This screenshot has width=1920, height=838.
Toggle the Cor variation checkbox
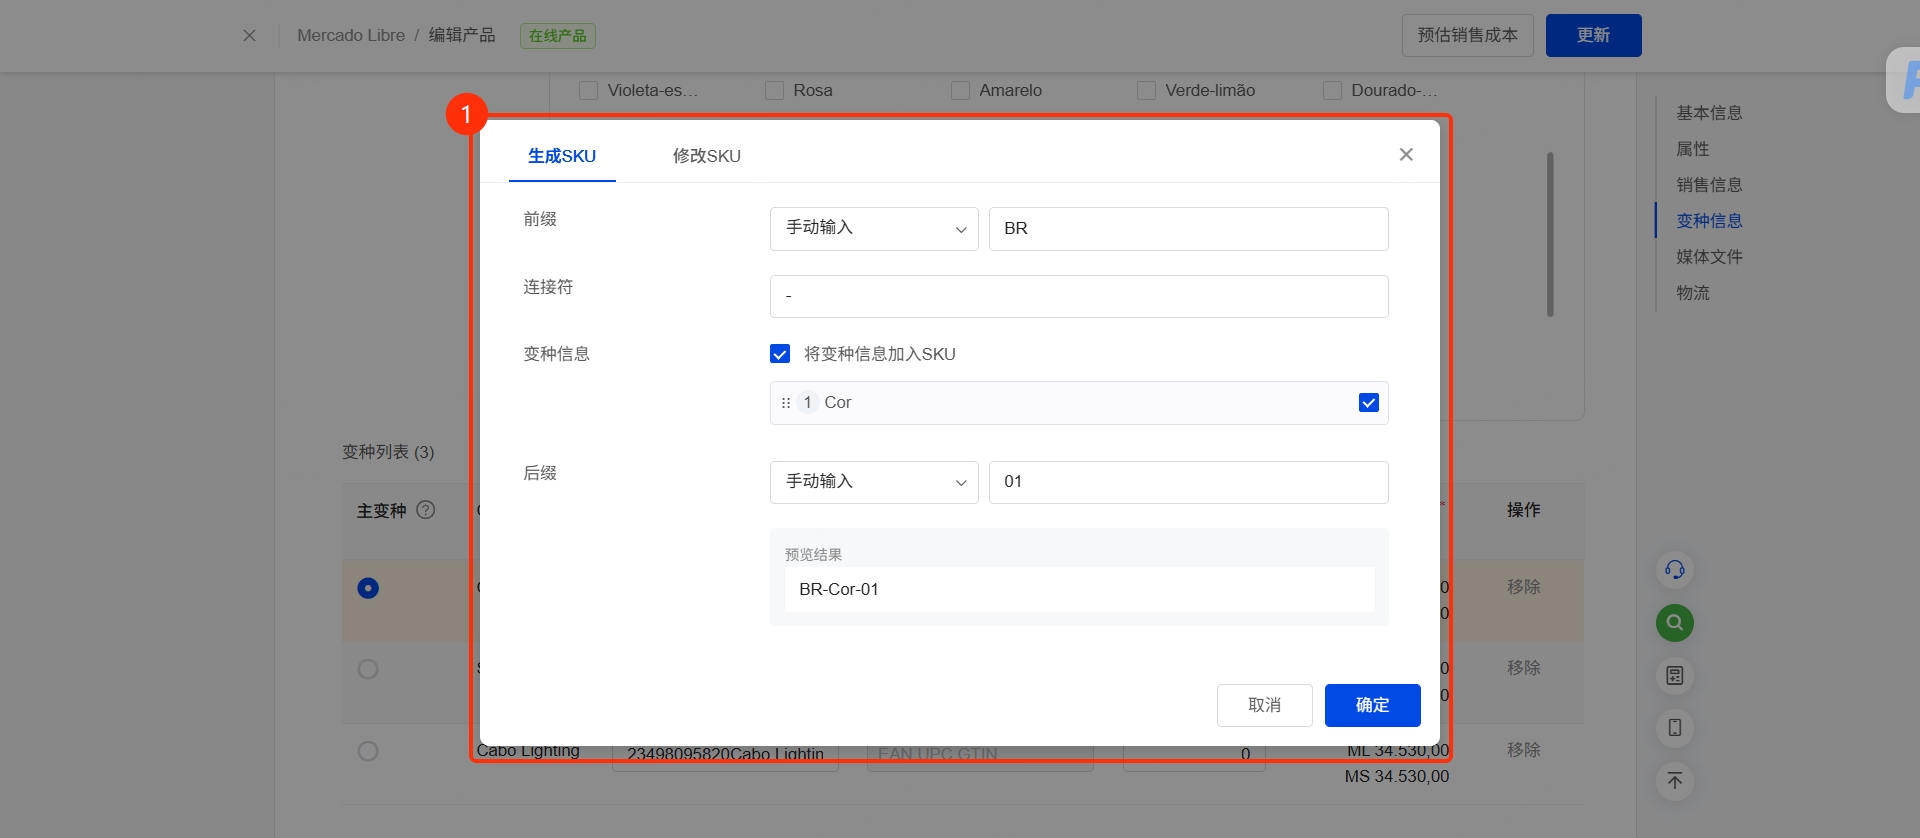[1369, 403]
